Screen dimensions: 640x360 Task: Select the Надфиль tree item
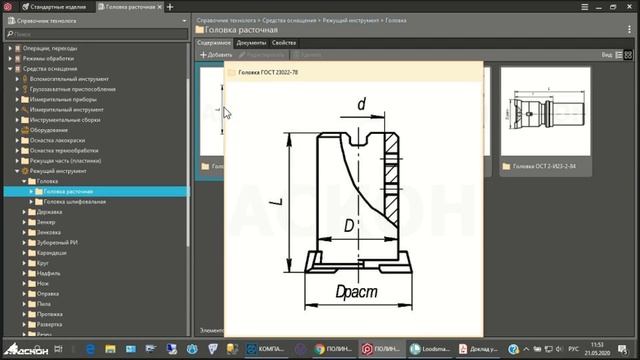tap(49, 273)
